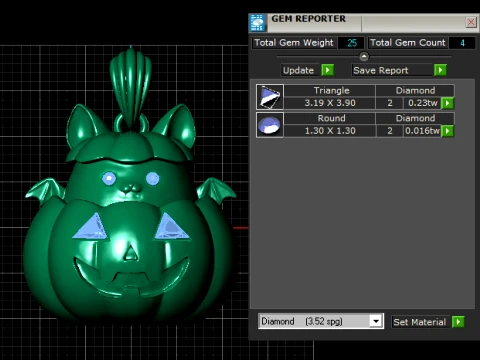This screenshot has height=360, width=480.
Task: Click the 0.23tw weight cell
Action: point(422,103)
